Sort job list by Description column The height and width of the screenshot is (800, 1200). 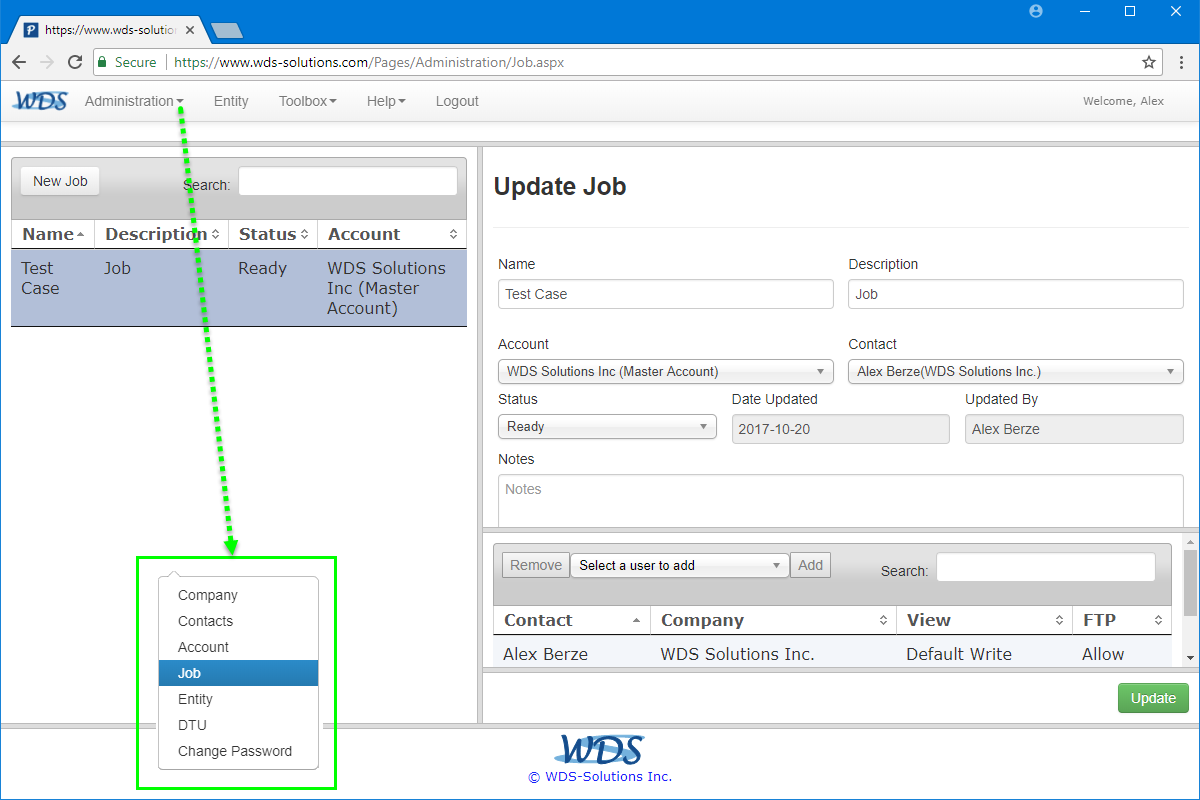pos(162,234)
